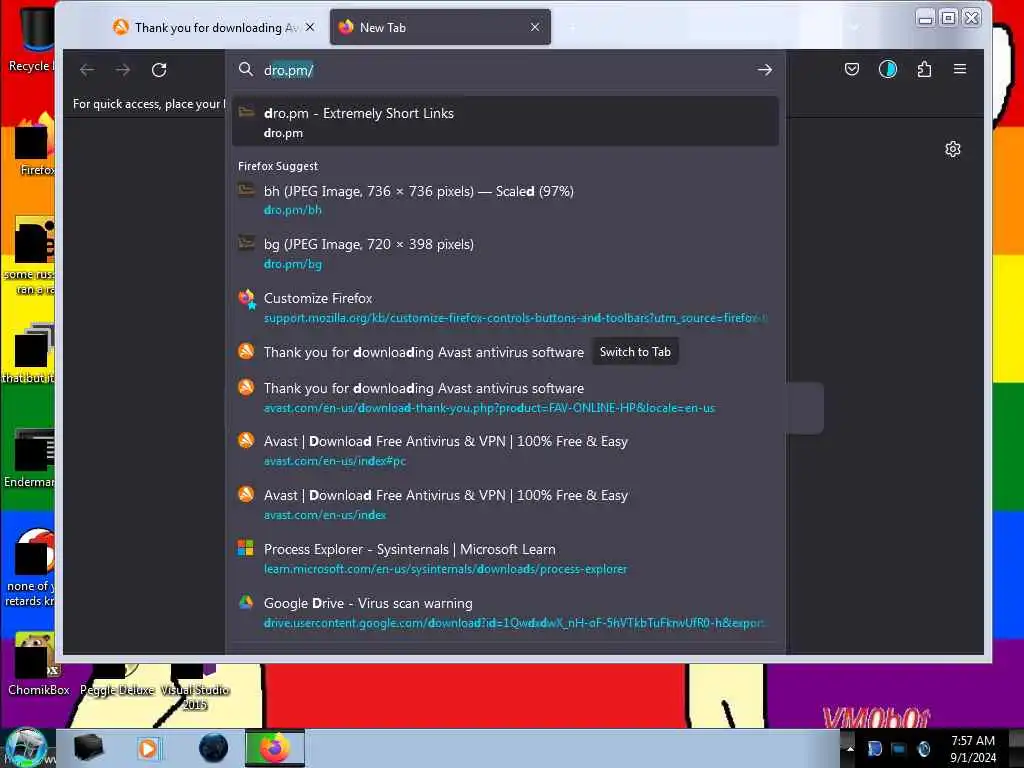
Task: Open the black box taskbar icon
Action: point(88,748)
